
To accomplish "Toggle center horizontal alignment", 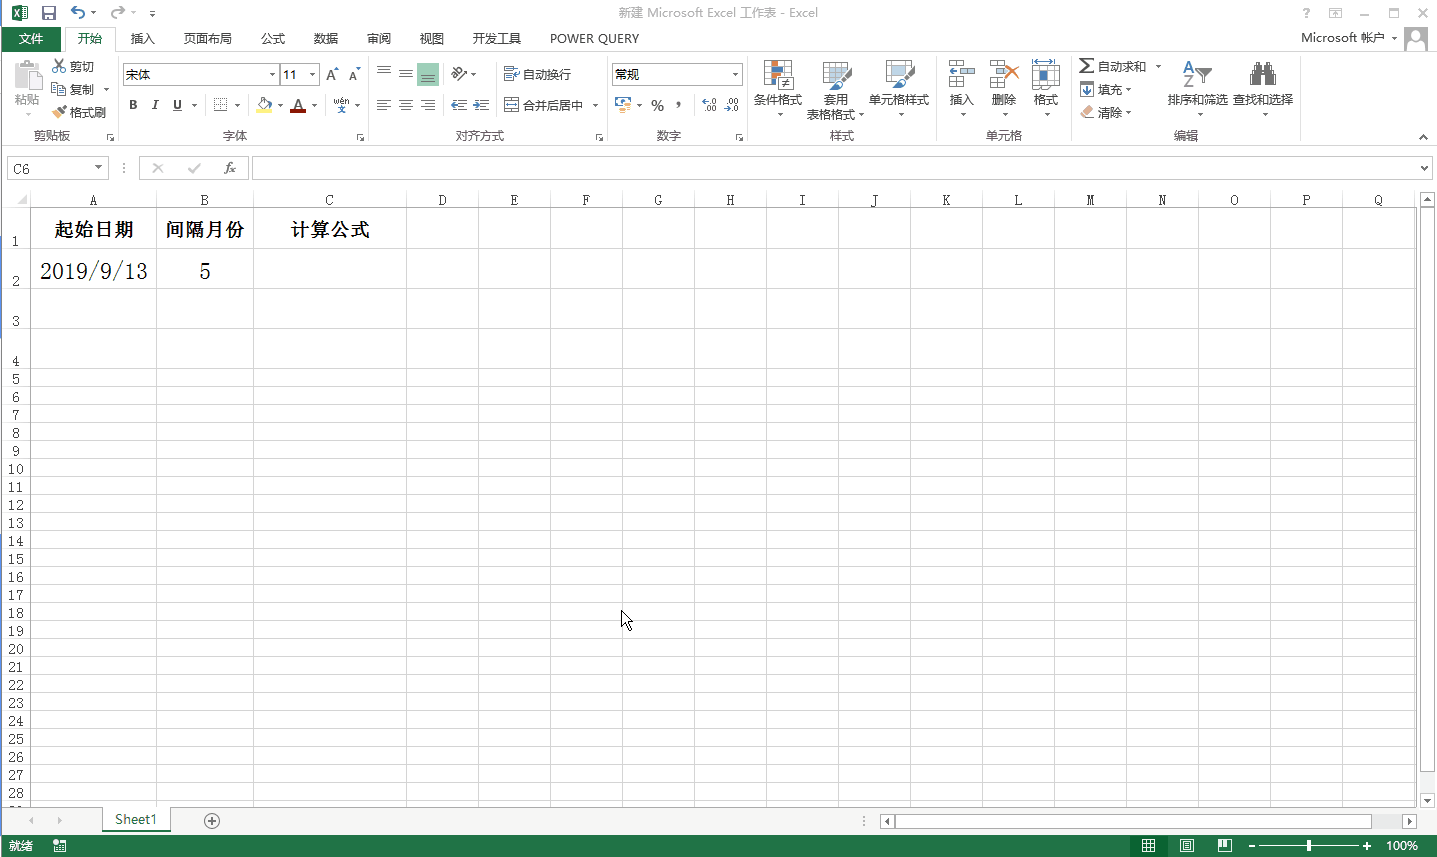I will click(406, 105).
